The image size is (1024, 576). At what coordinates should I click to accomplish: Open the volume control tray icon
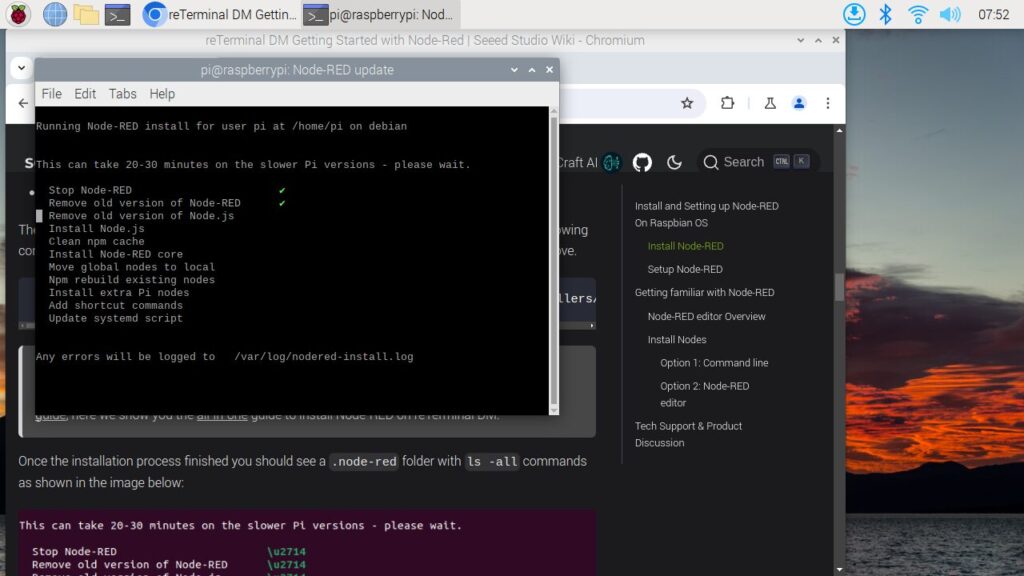click(950, 14)
